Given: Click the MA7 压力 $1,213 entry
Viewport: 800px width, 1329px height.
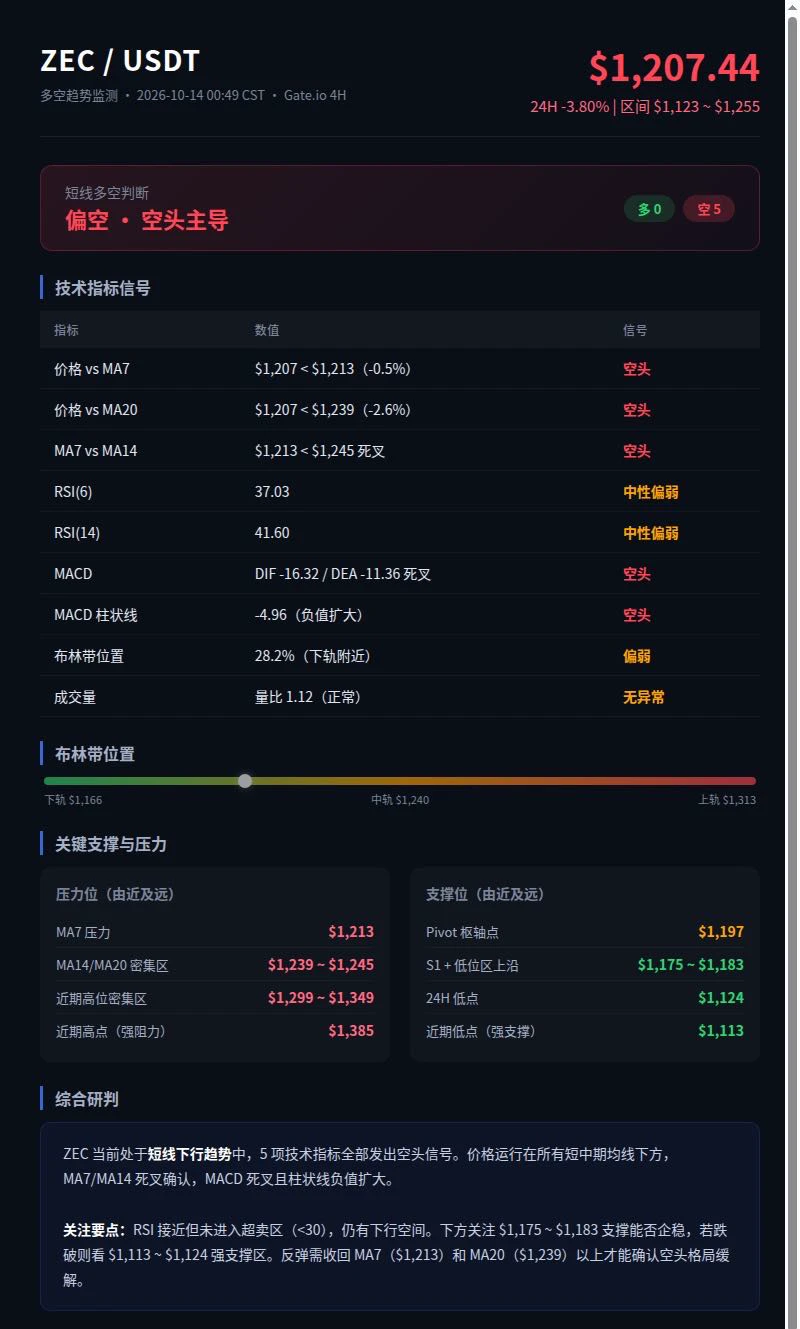Looking at the screenshot, I should point(215,932).
